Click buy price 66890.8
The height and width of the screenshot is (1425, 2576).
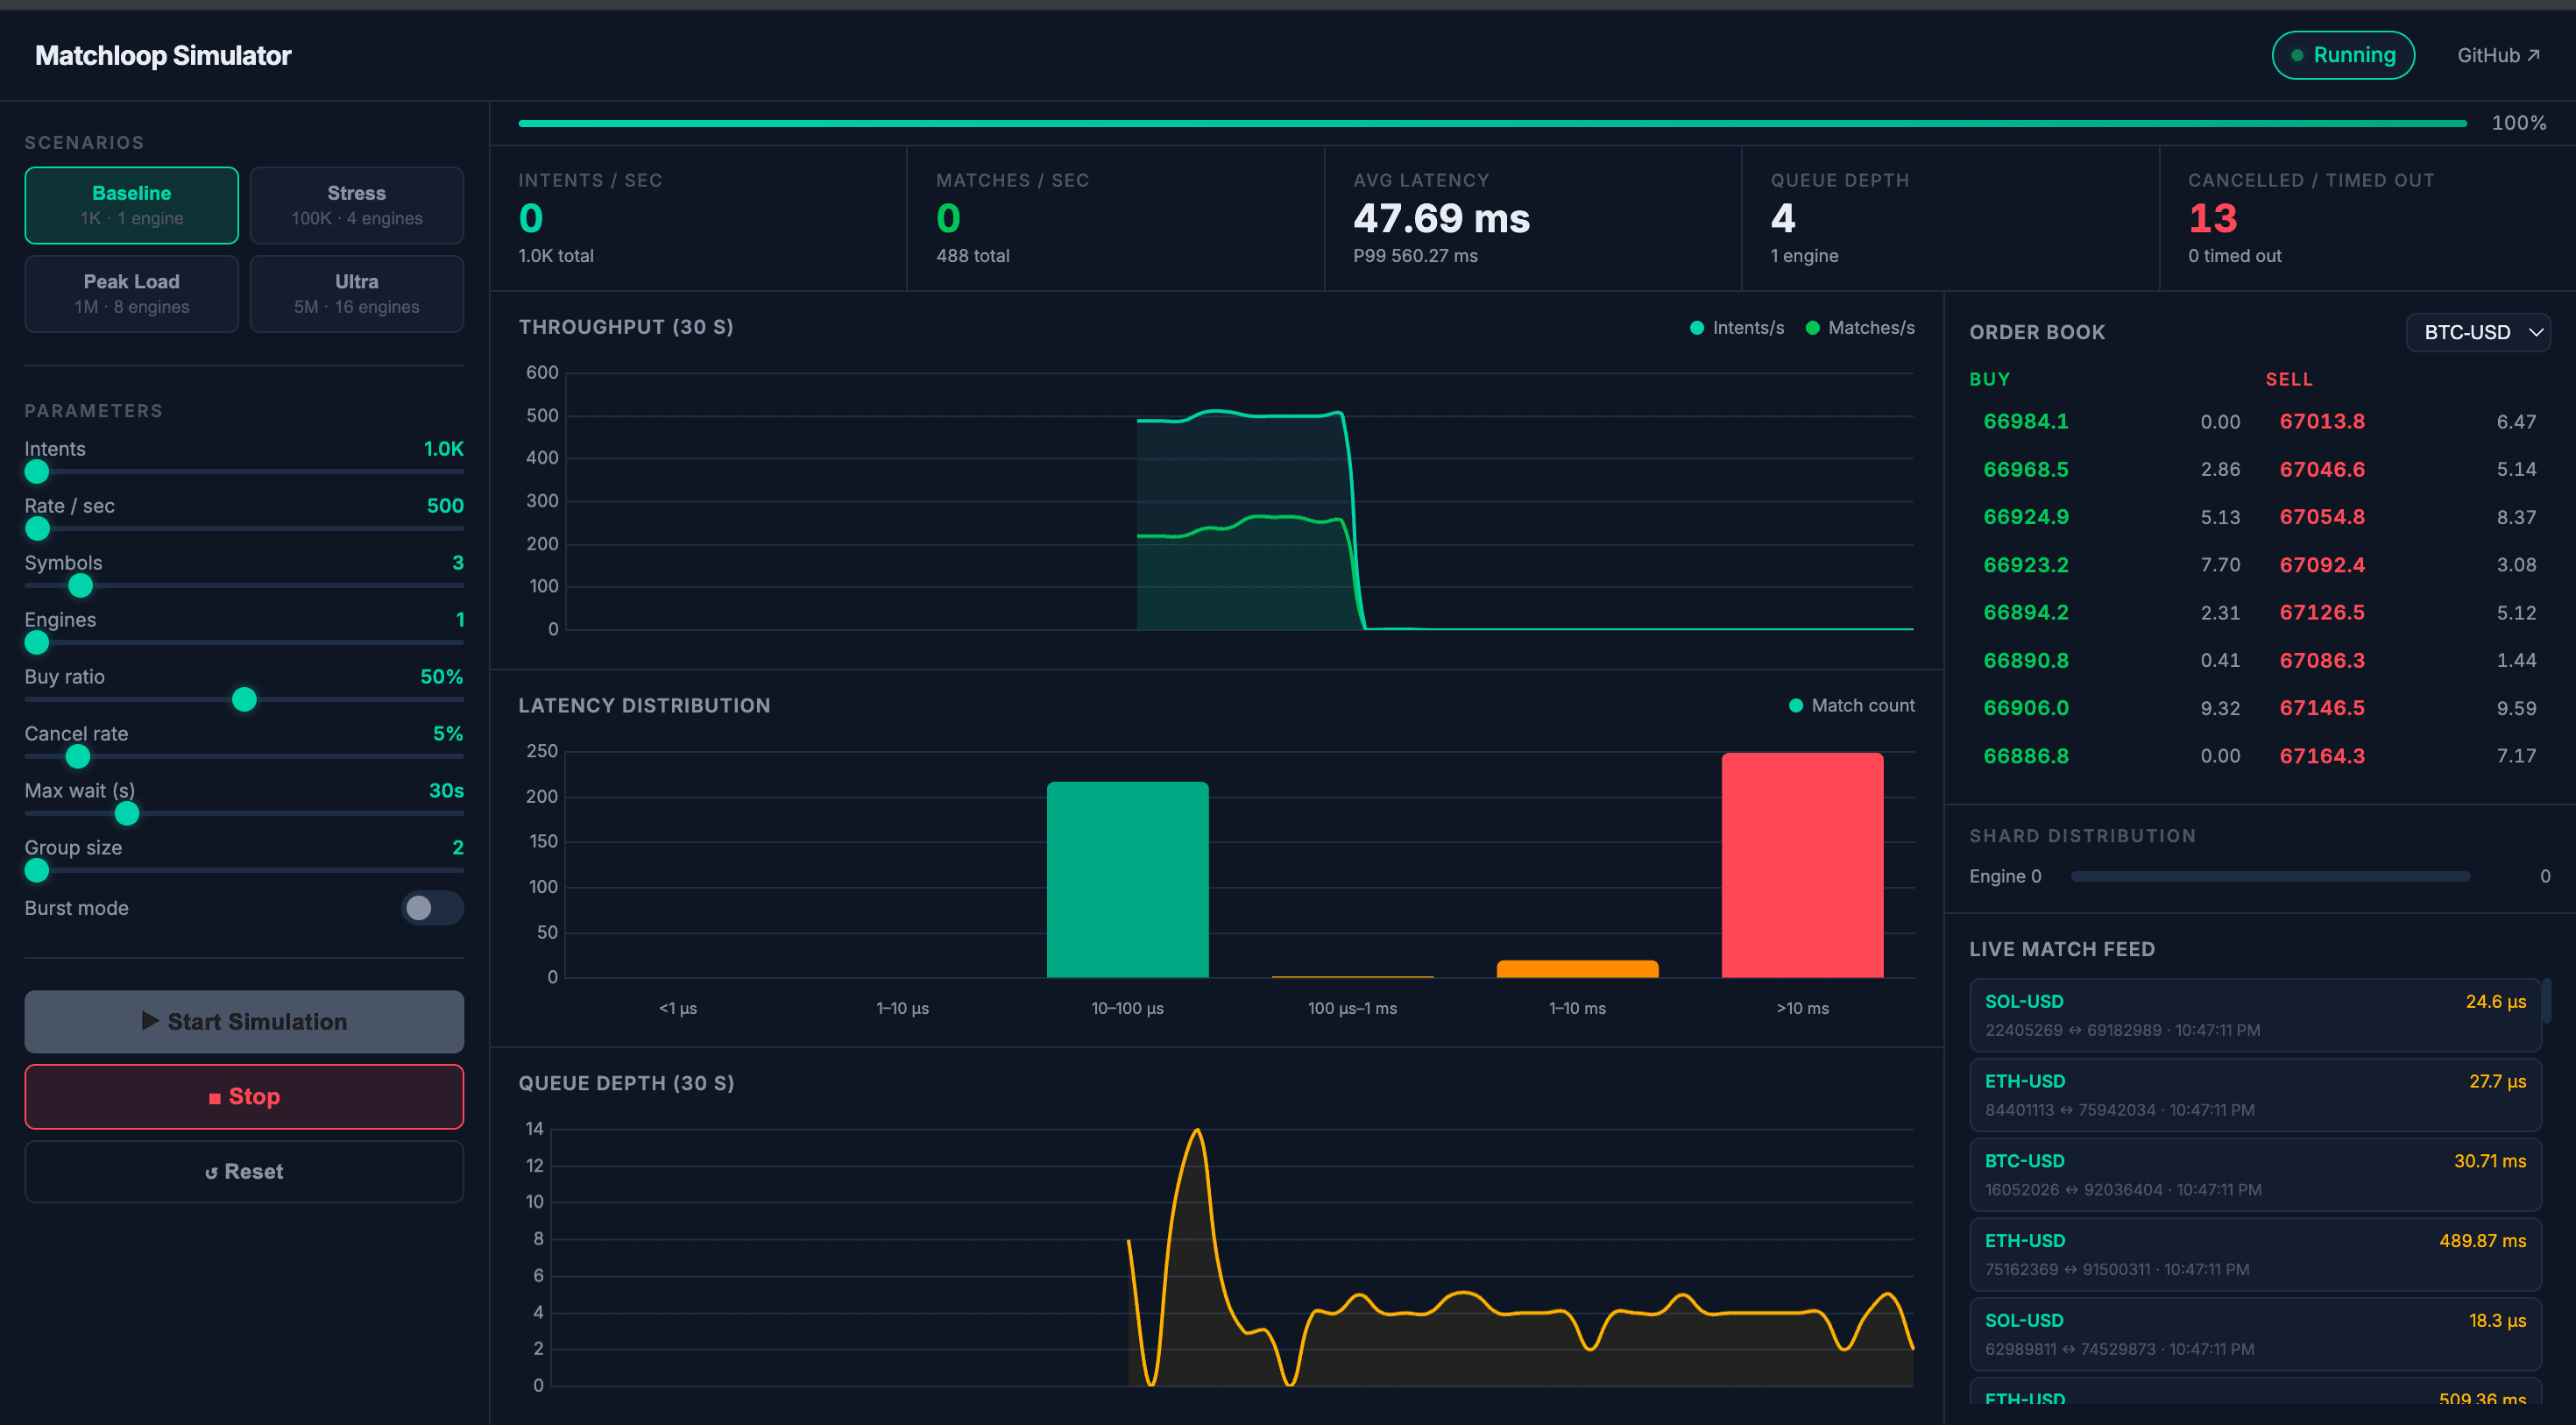pyautogui.click(x=2026, y=660)
